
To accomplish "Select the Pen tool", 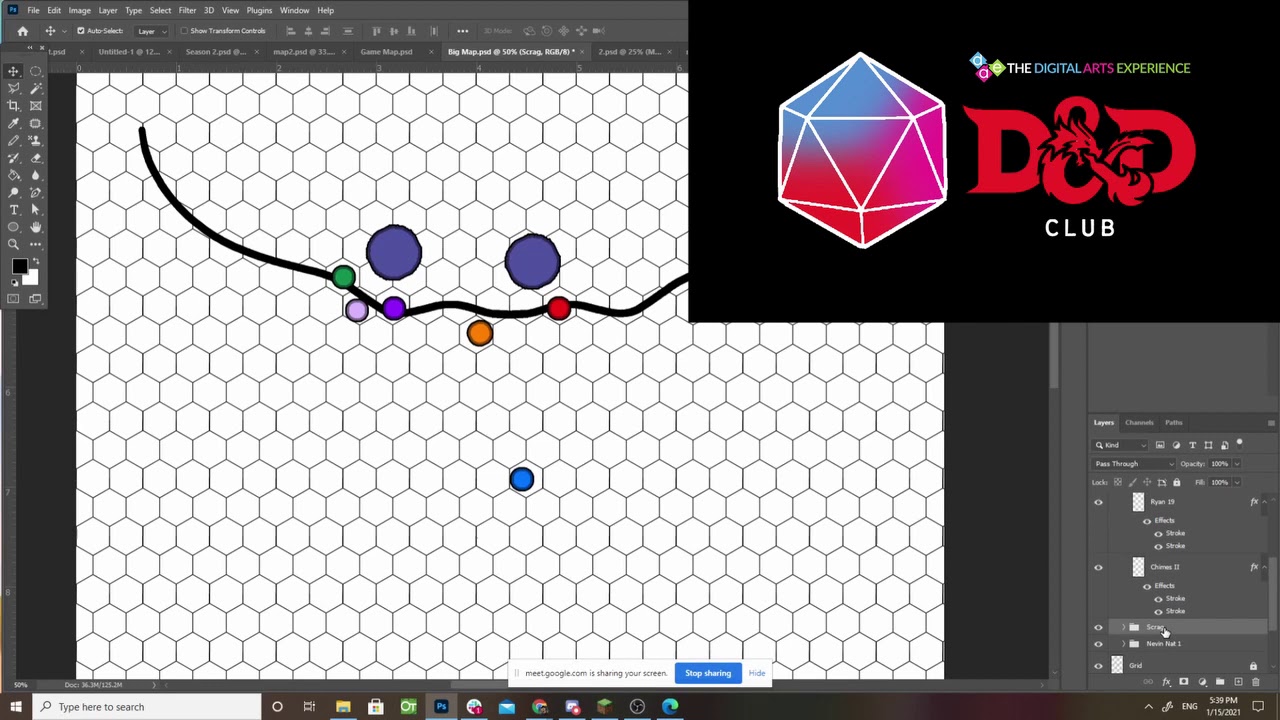I will coord(36,192).
